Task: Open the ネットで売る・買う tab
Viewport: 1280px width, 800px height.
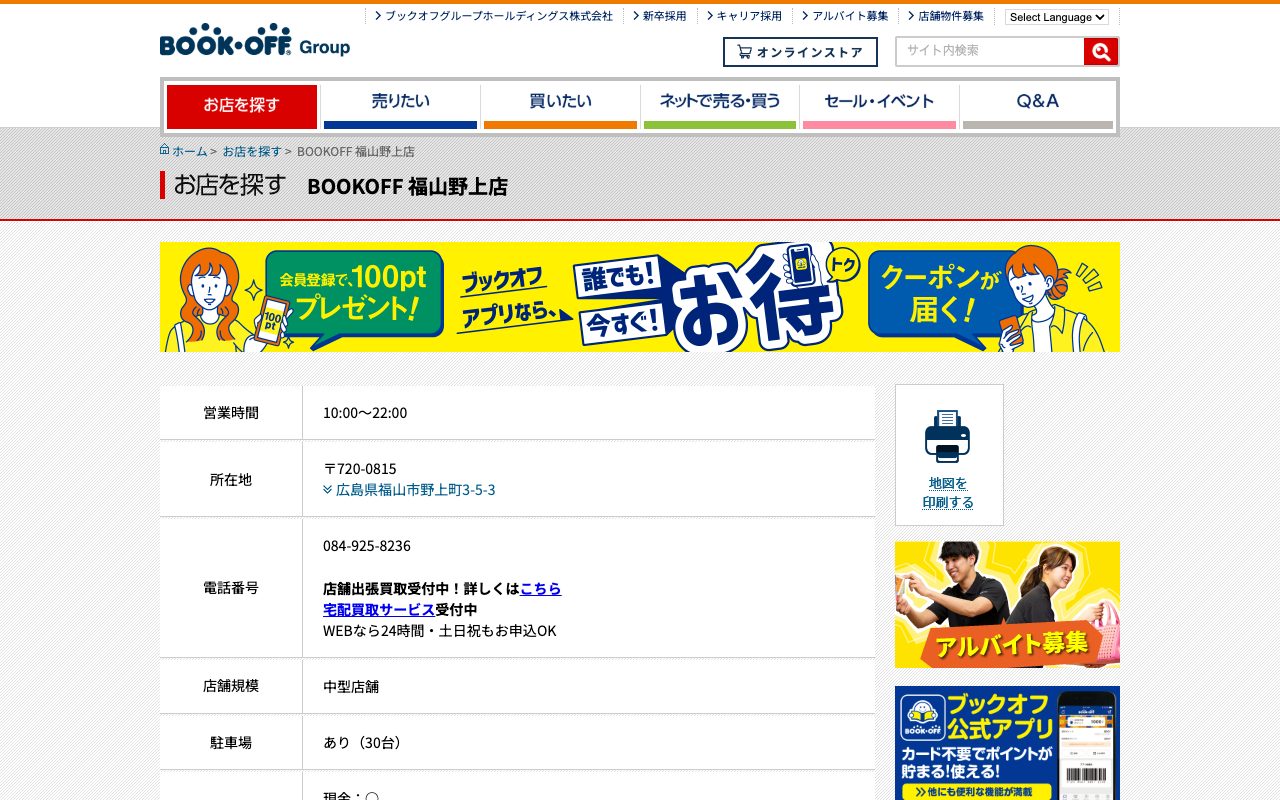Action: pyautogui.click(x=720, y=106)
